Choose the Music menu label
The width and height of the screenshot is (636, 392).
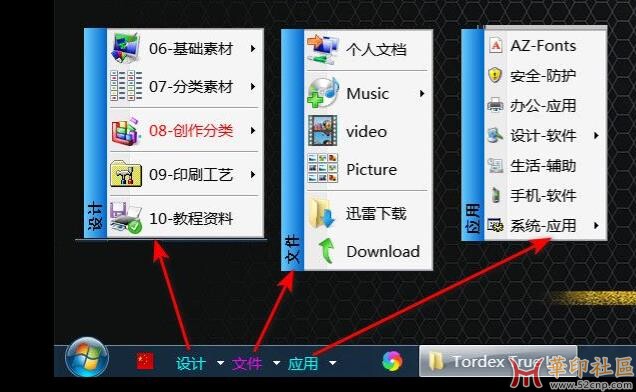click(367, 94)
